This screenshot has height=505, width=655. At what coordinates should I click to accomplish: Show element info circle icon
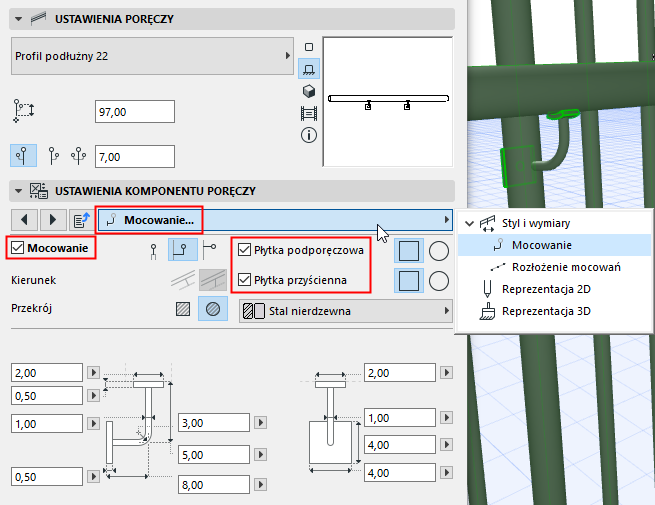coord(309,135)
